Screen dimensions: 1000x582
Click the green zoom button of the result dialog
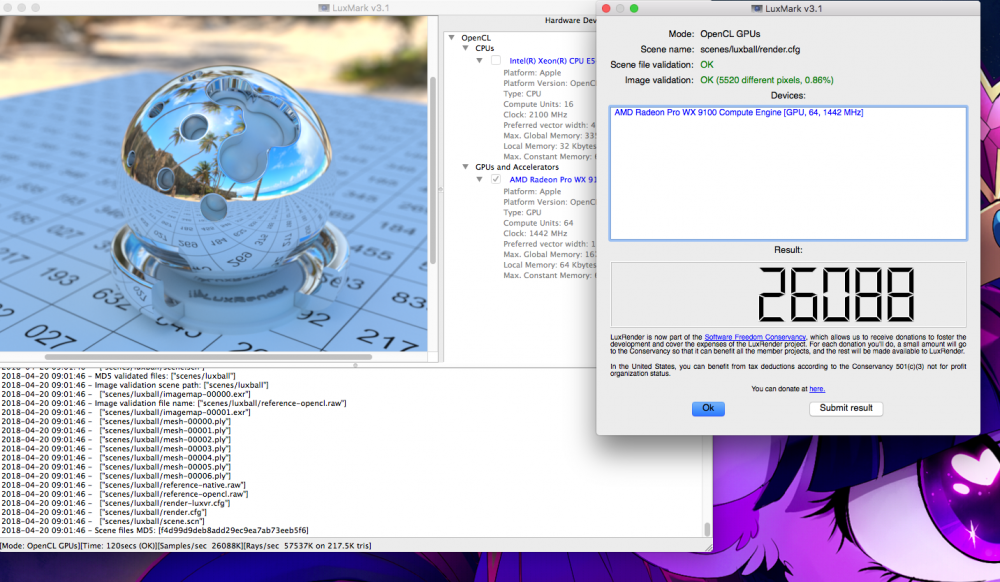coord(634,8)
